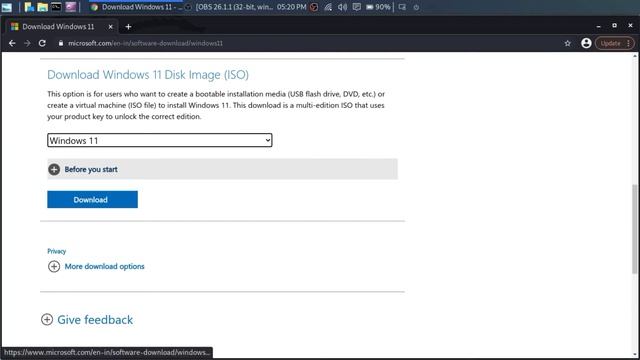This screenshot has width=640, height=360.
Task: View site security via the padlock icon
Action: [61, 43]
